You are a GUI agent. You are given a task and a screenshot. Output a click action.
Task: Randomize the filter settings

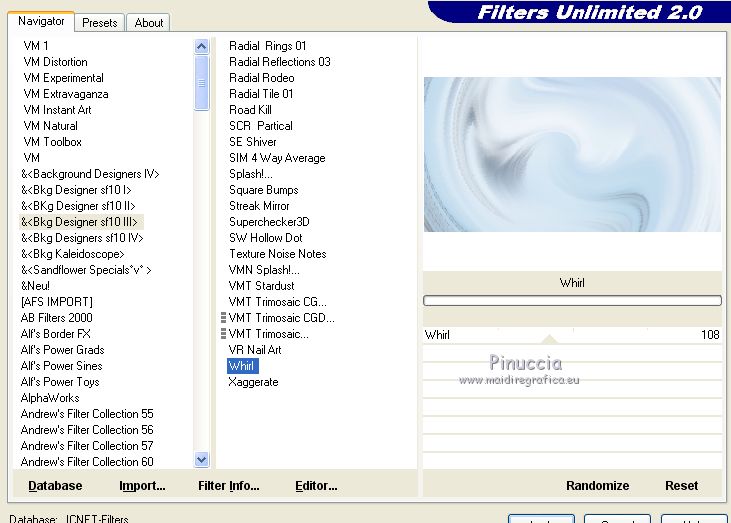(597, 486)
